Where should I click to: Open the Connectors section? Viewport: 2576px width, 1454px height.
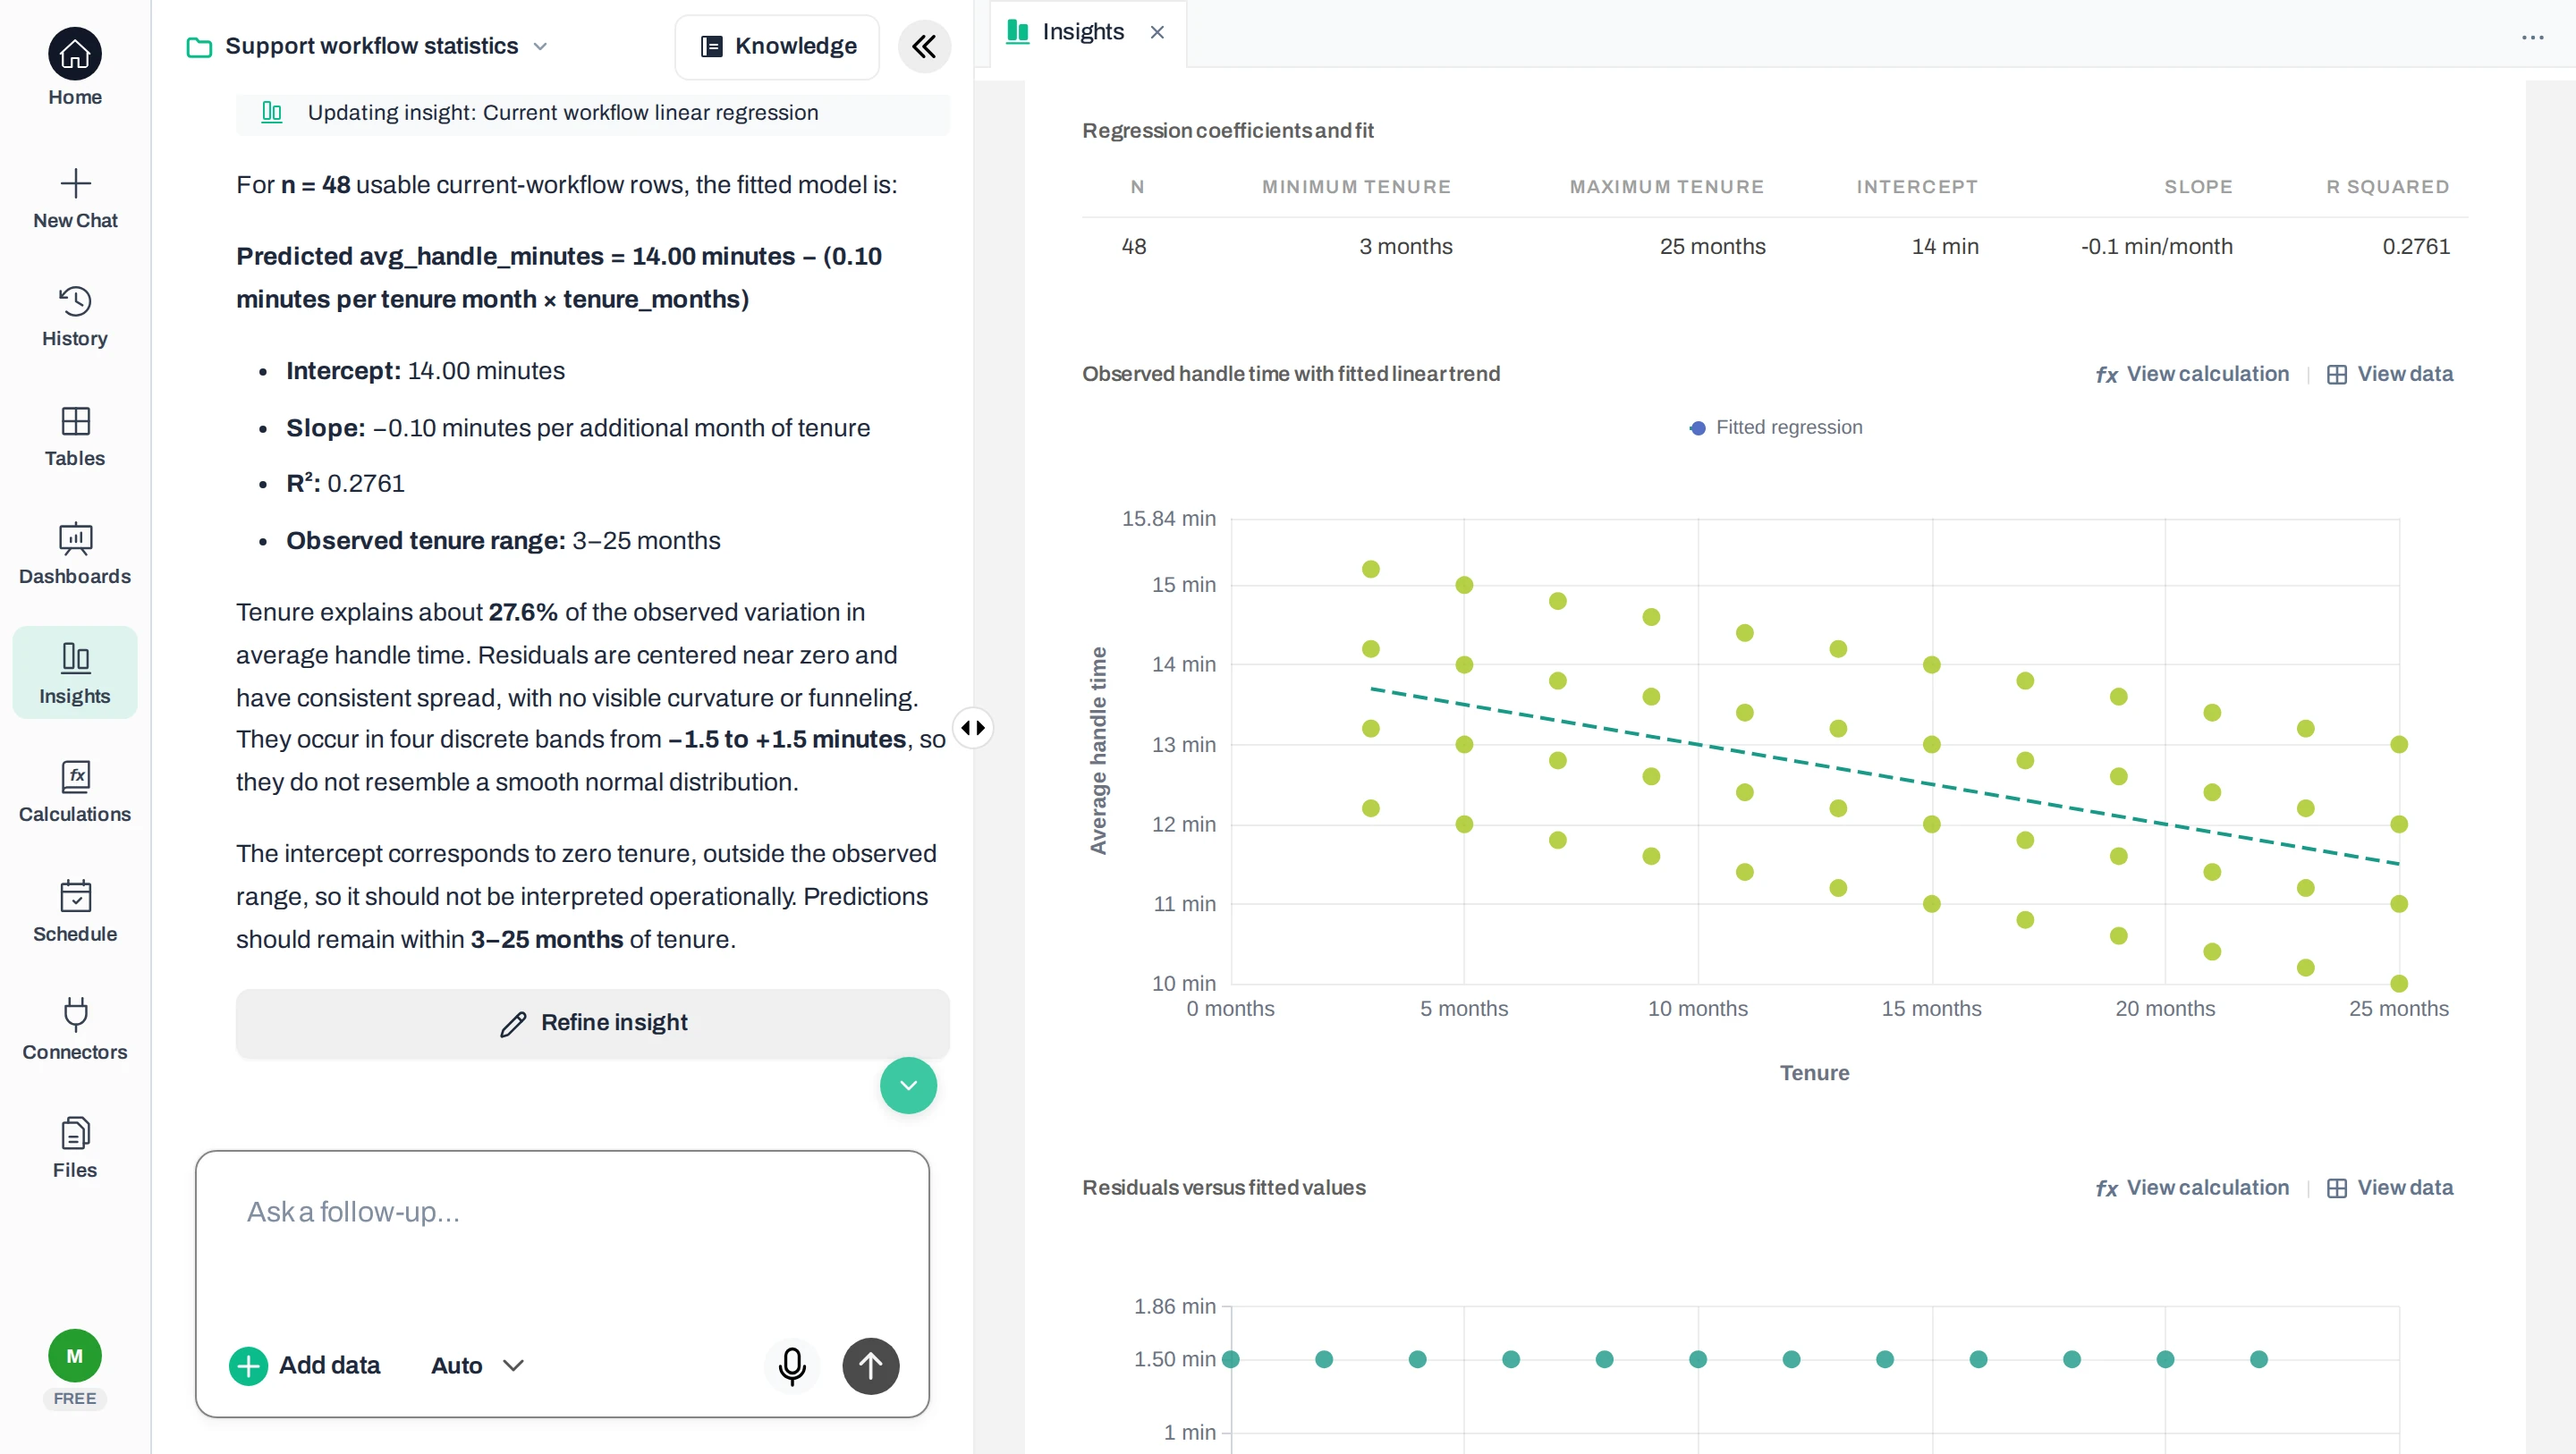(75, 1030)
